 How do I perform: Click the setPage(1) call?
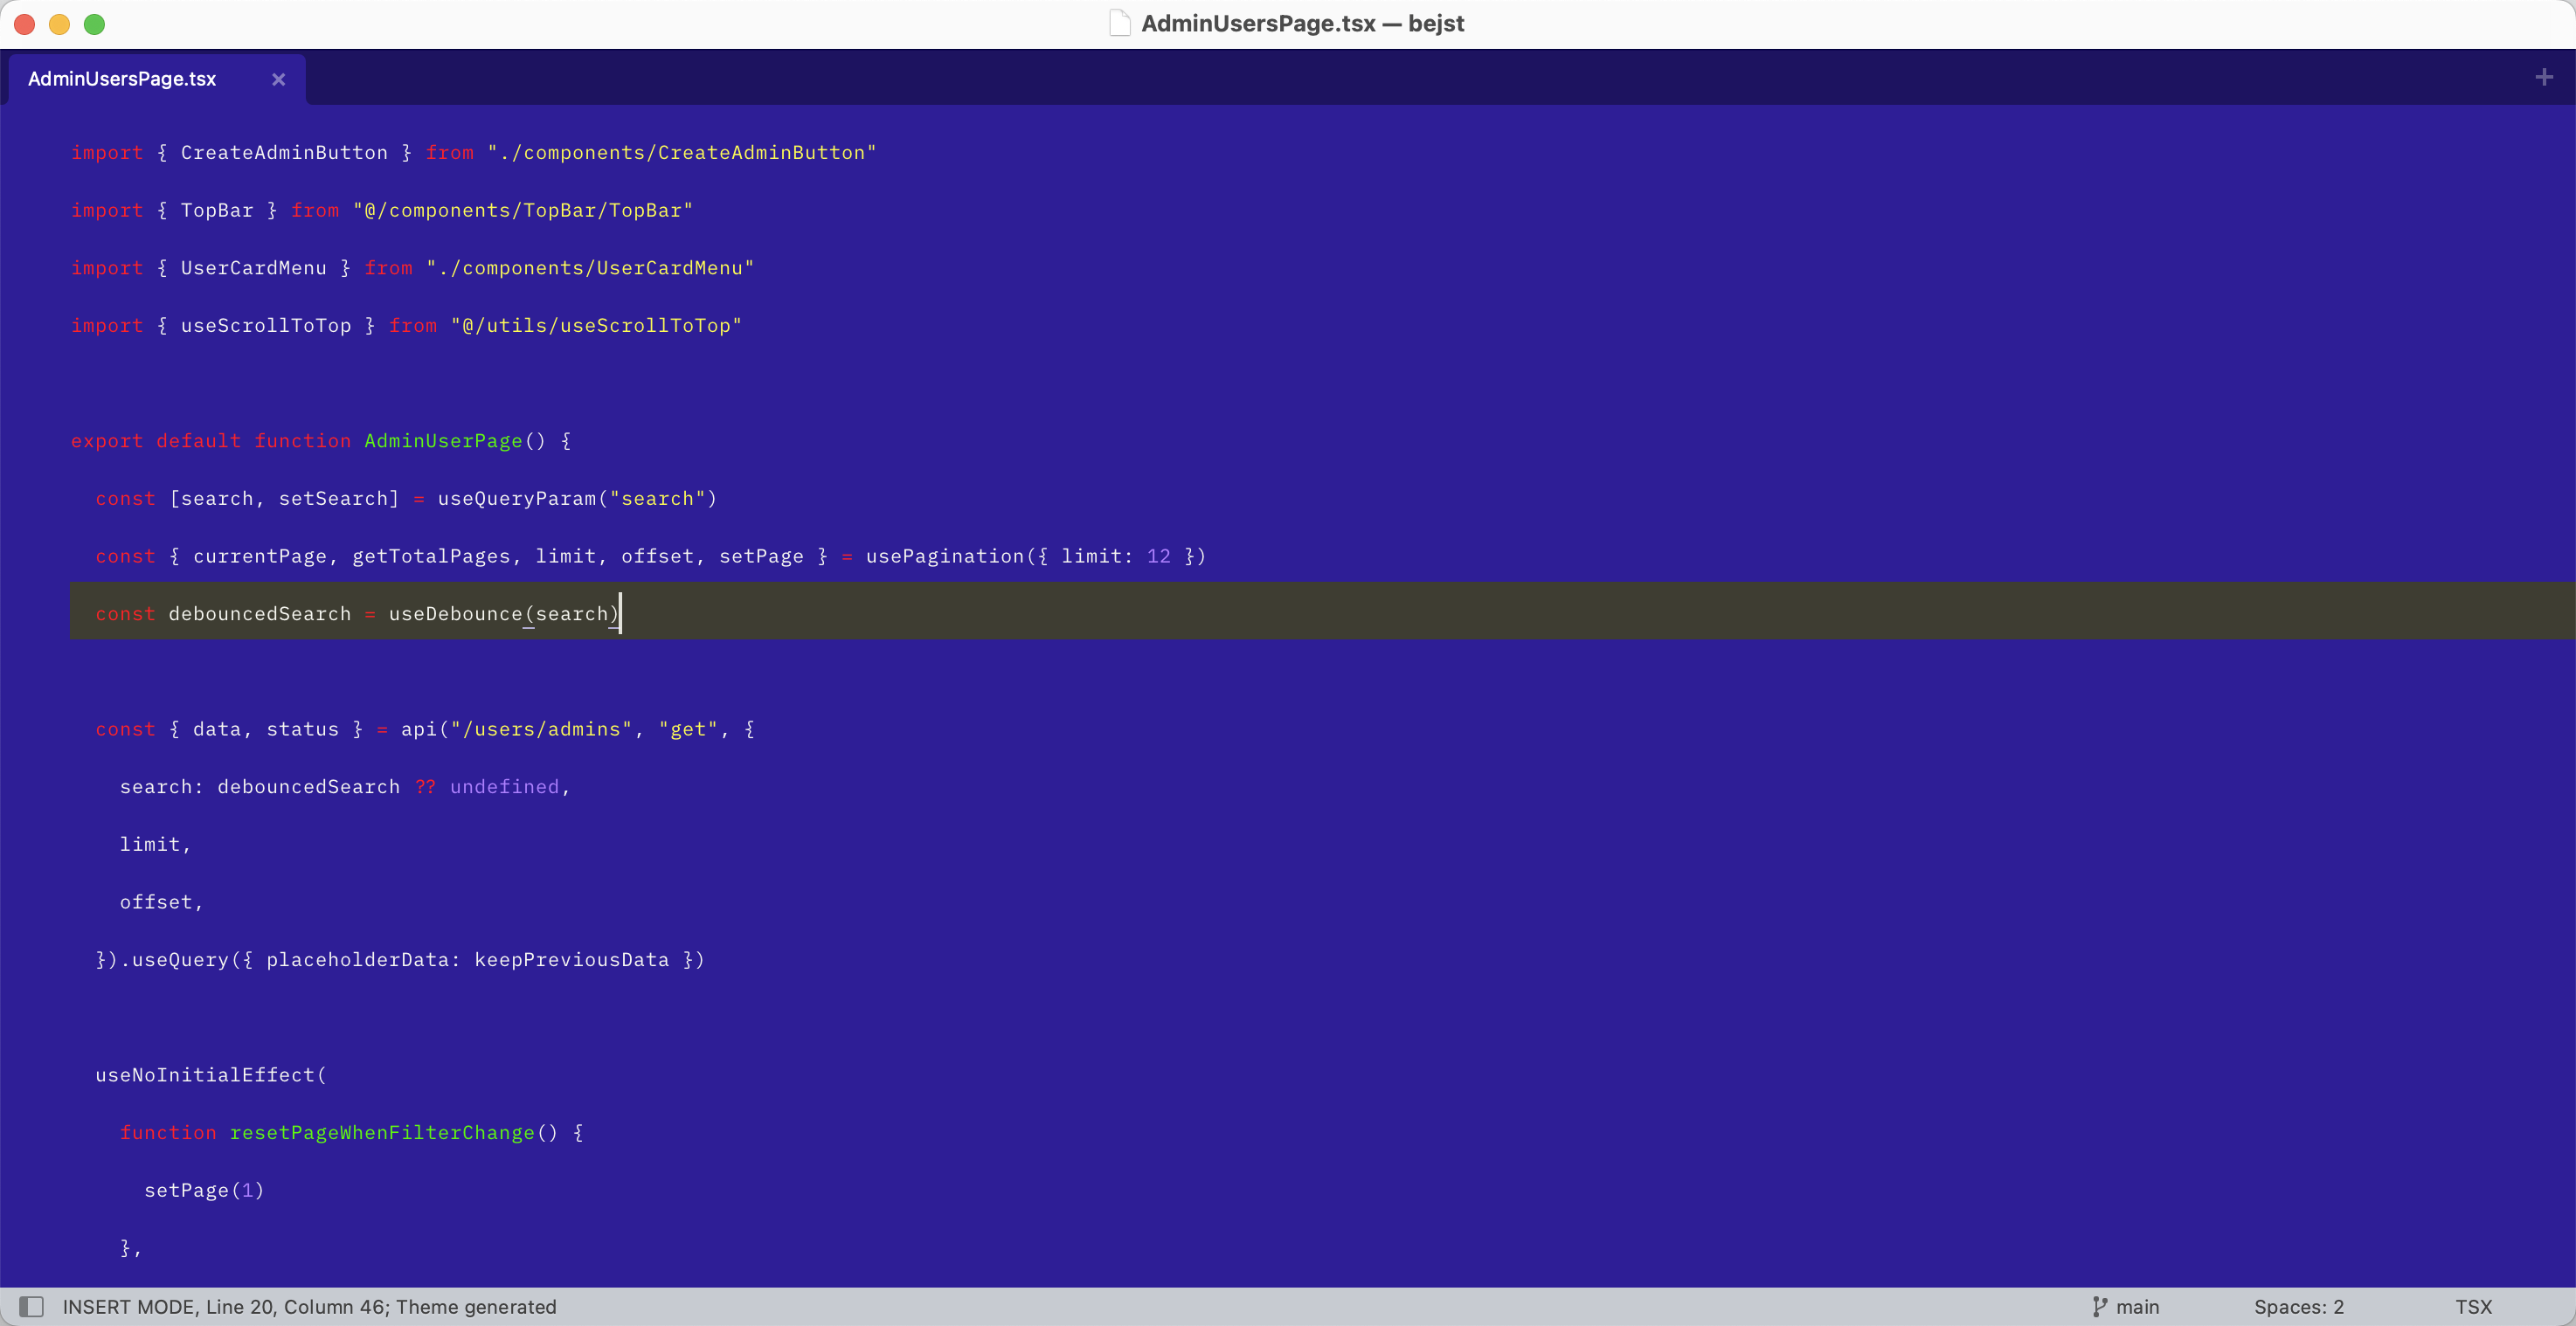[204, 1190]
